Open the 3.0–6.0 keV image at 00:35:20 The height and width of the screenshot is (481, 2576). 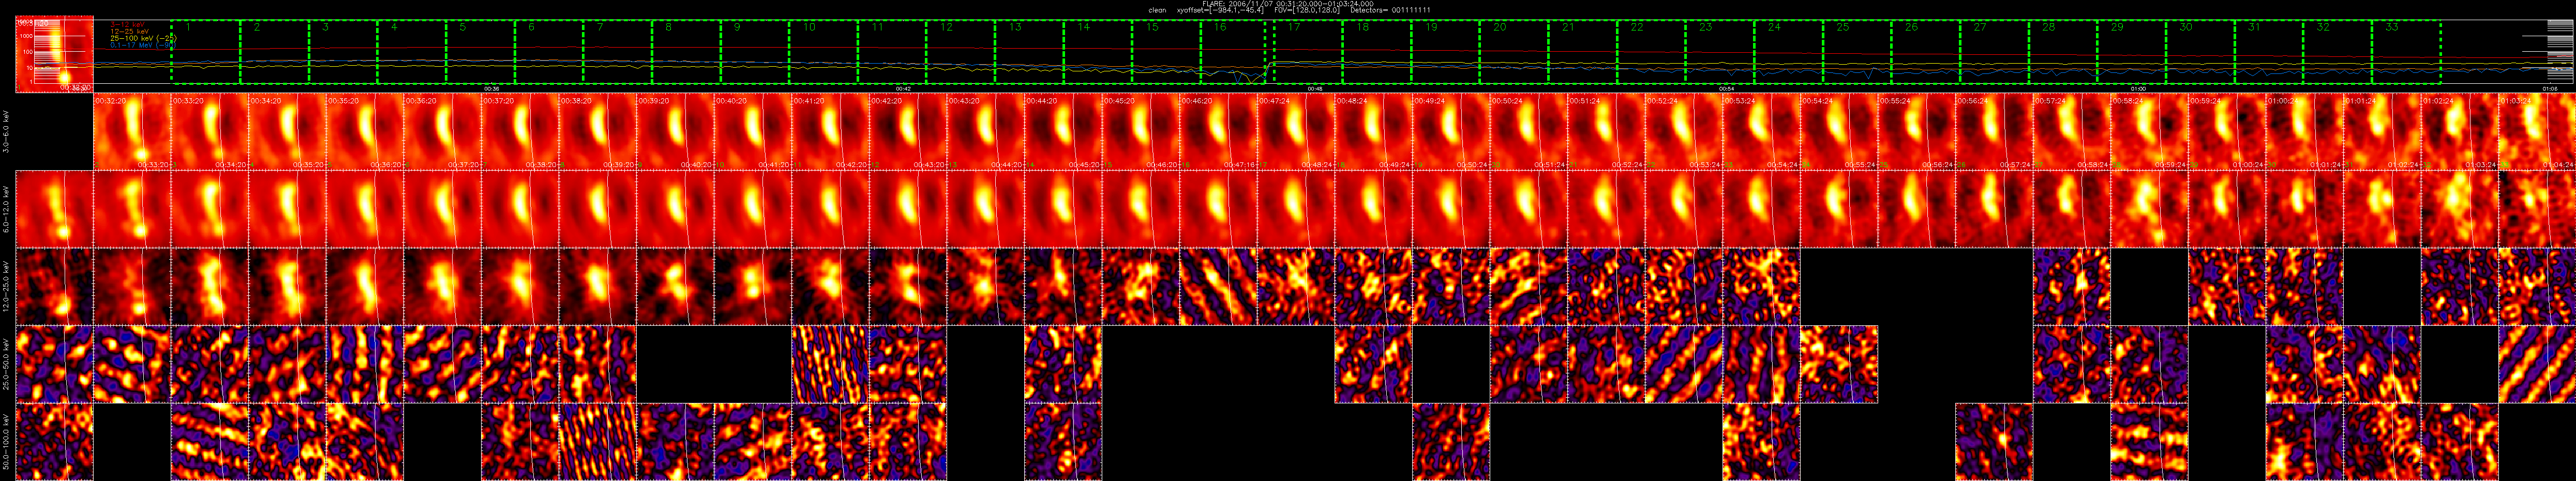[x=365, y=131]
